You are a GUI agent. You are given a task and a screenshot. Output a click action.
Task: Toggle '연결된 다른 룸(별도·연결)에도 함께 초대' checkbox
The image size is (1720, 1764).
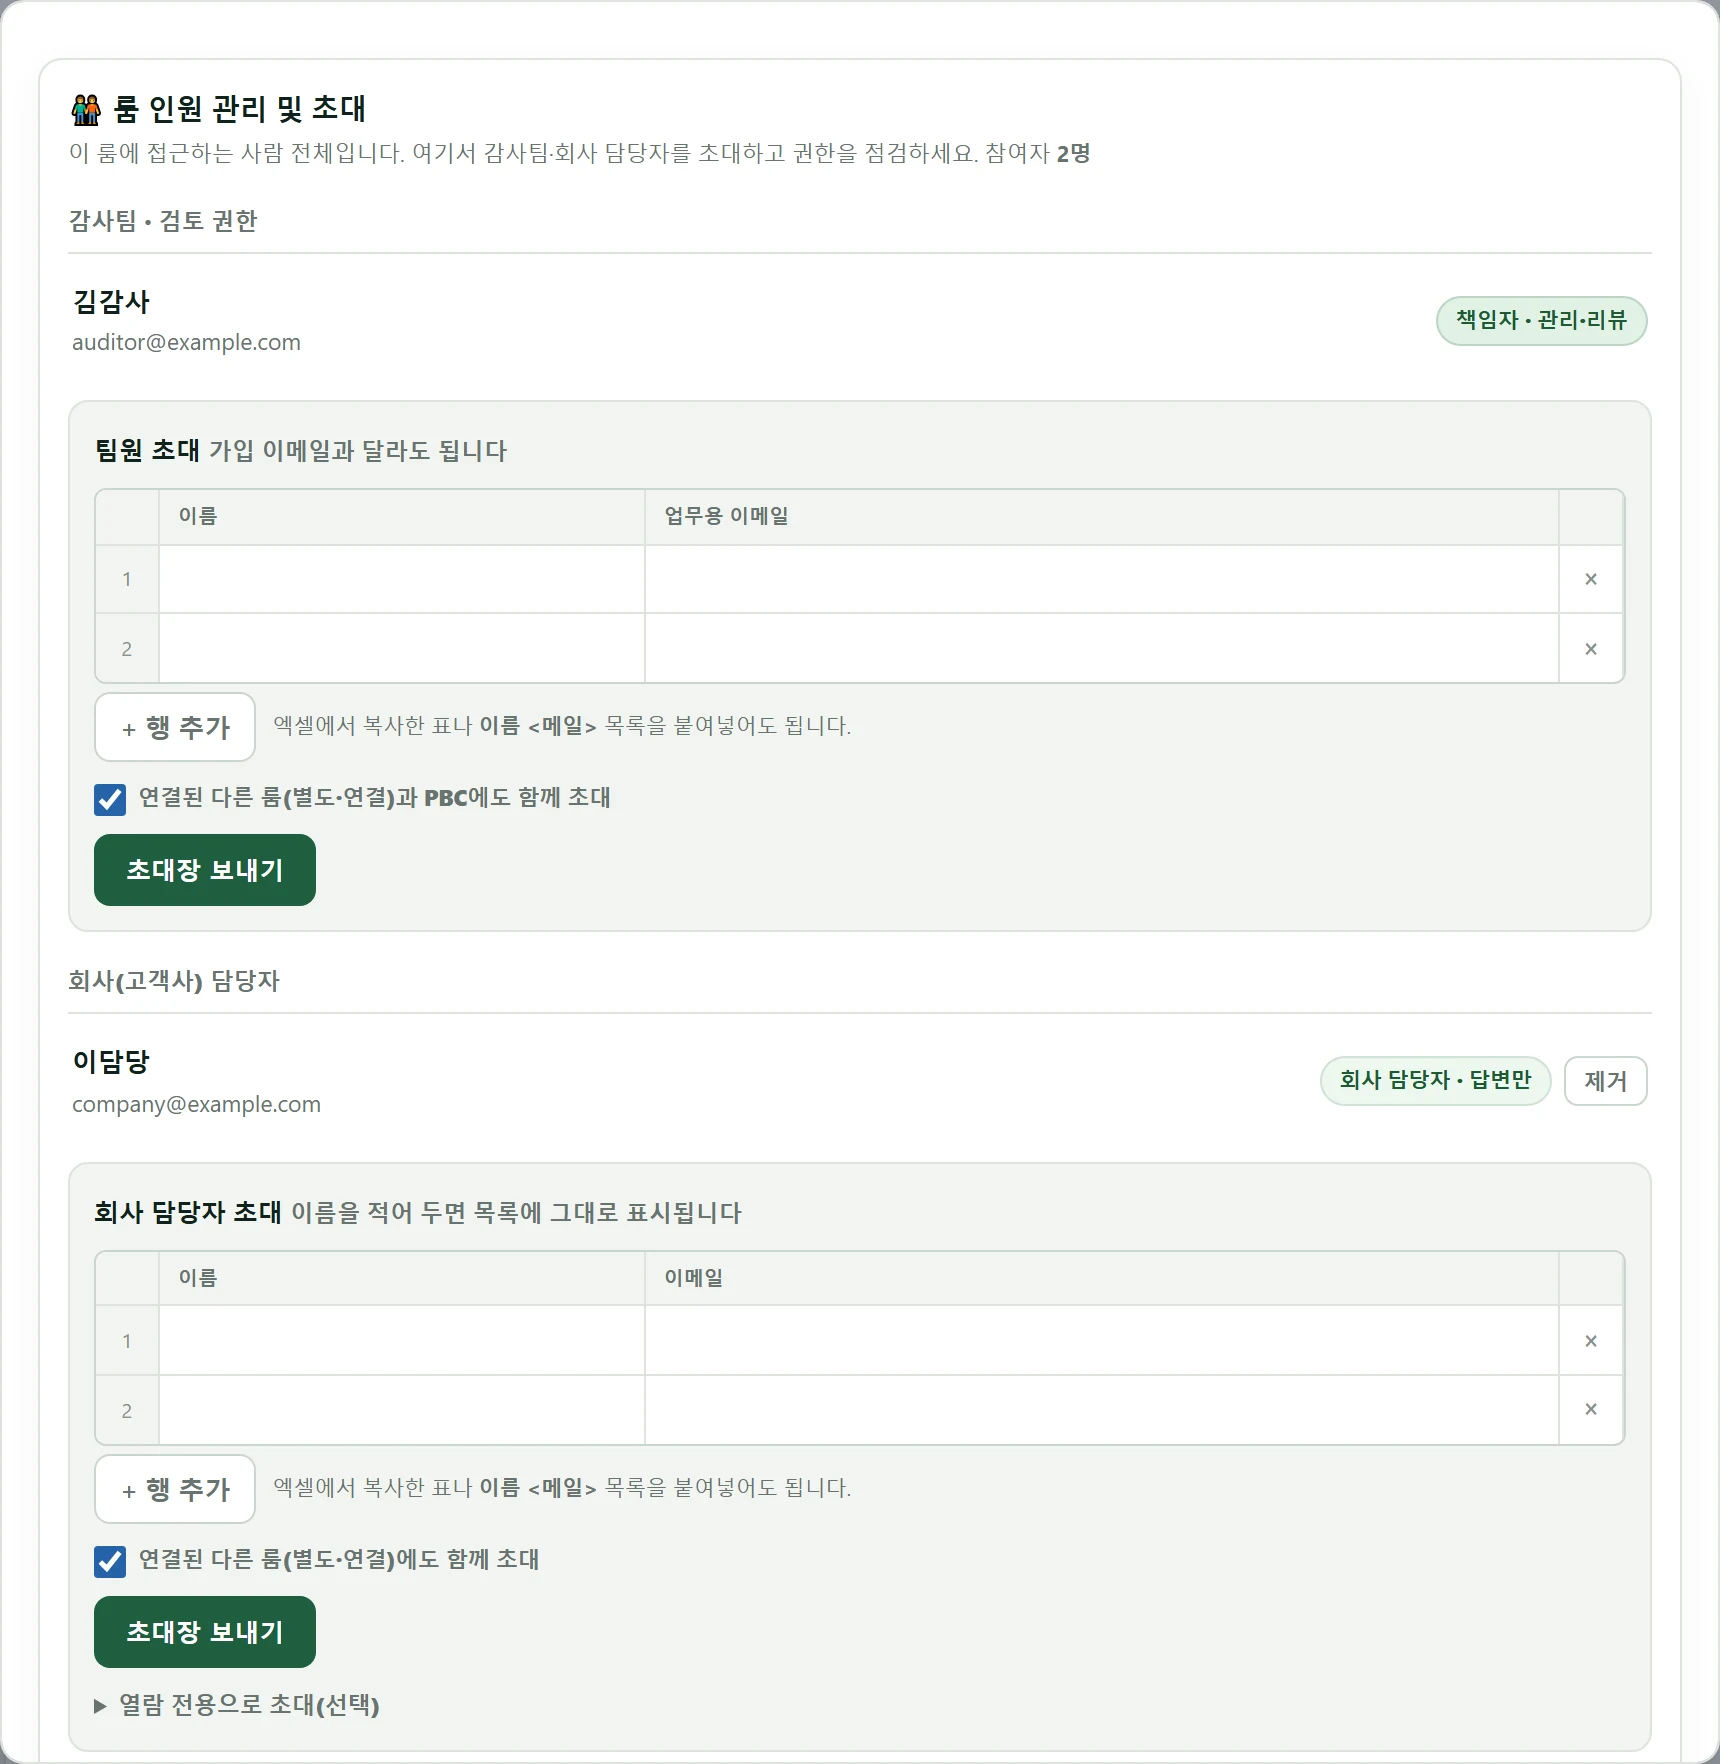110,1561
